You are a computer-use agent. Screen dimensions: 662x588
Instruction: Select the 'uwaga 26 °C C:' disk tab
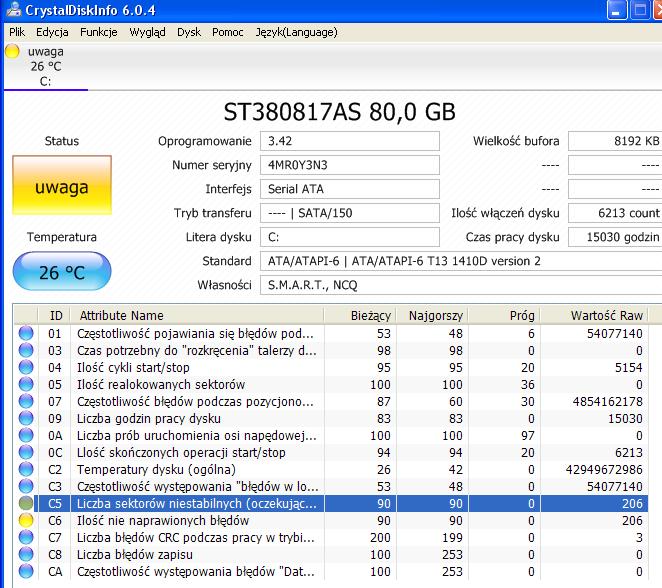point(46,66)
